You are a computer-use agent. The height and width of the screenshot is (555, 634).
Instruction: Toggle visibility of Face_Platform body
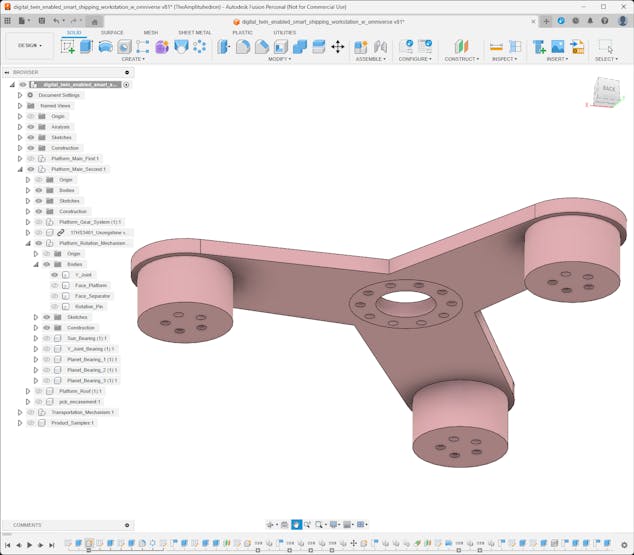pyautogui.click(x=55, y=285)
